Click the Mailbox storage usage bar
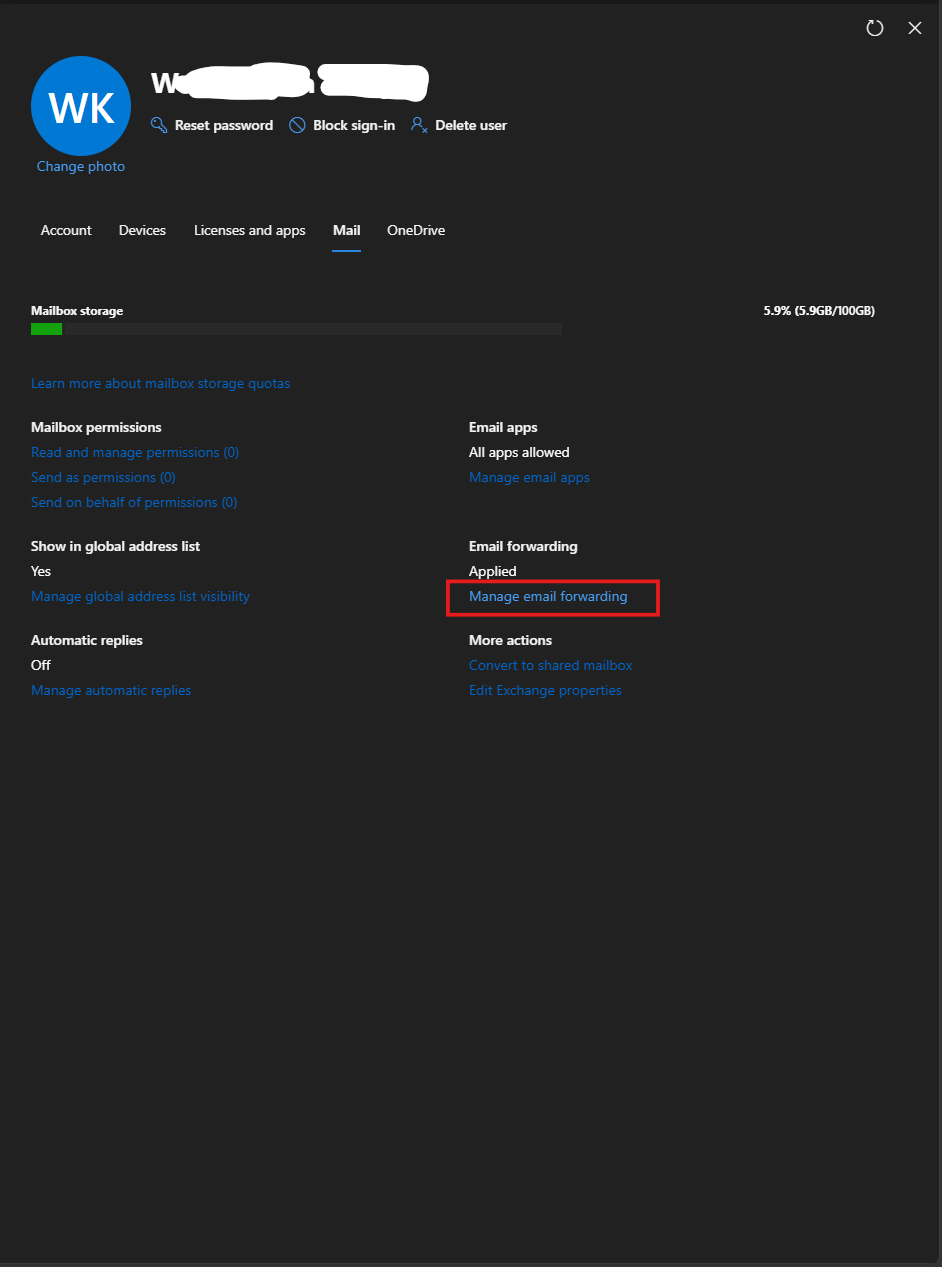This screenshot has width=942, height=1267. (296, 329)
